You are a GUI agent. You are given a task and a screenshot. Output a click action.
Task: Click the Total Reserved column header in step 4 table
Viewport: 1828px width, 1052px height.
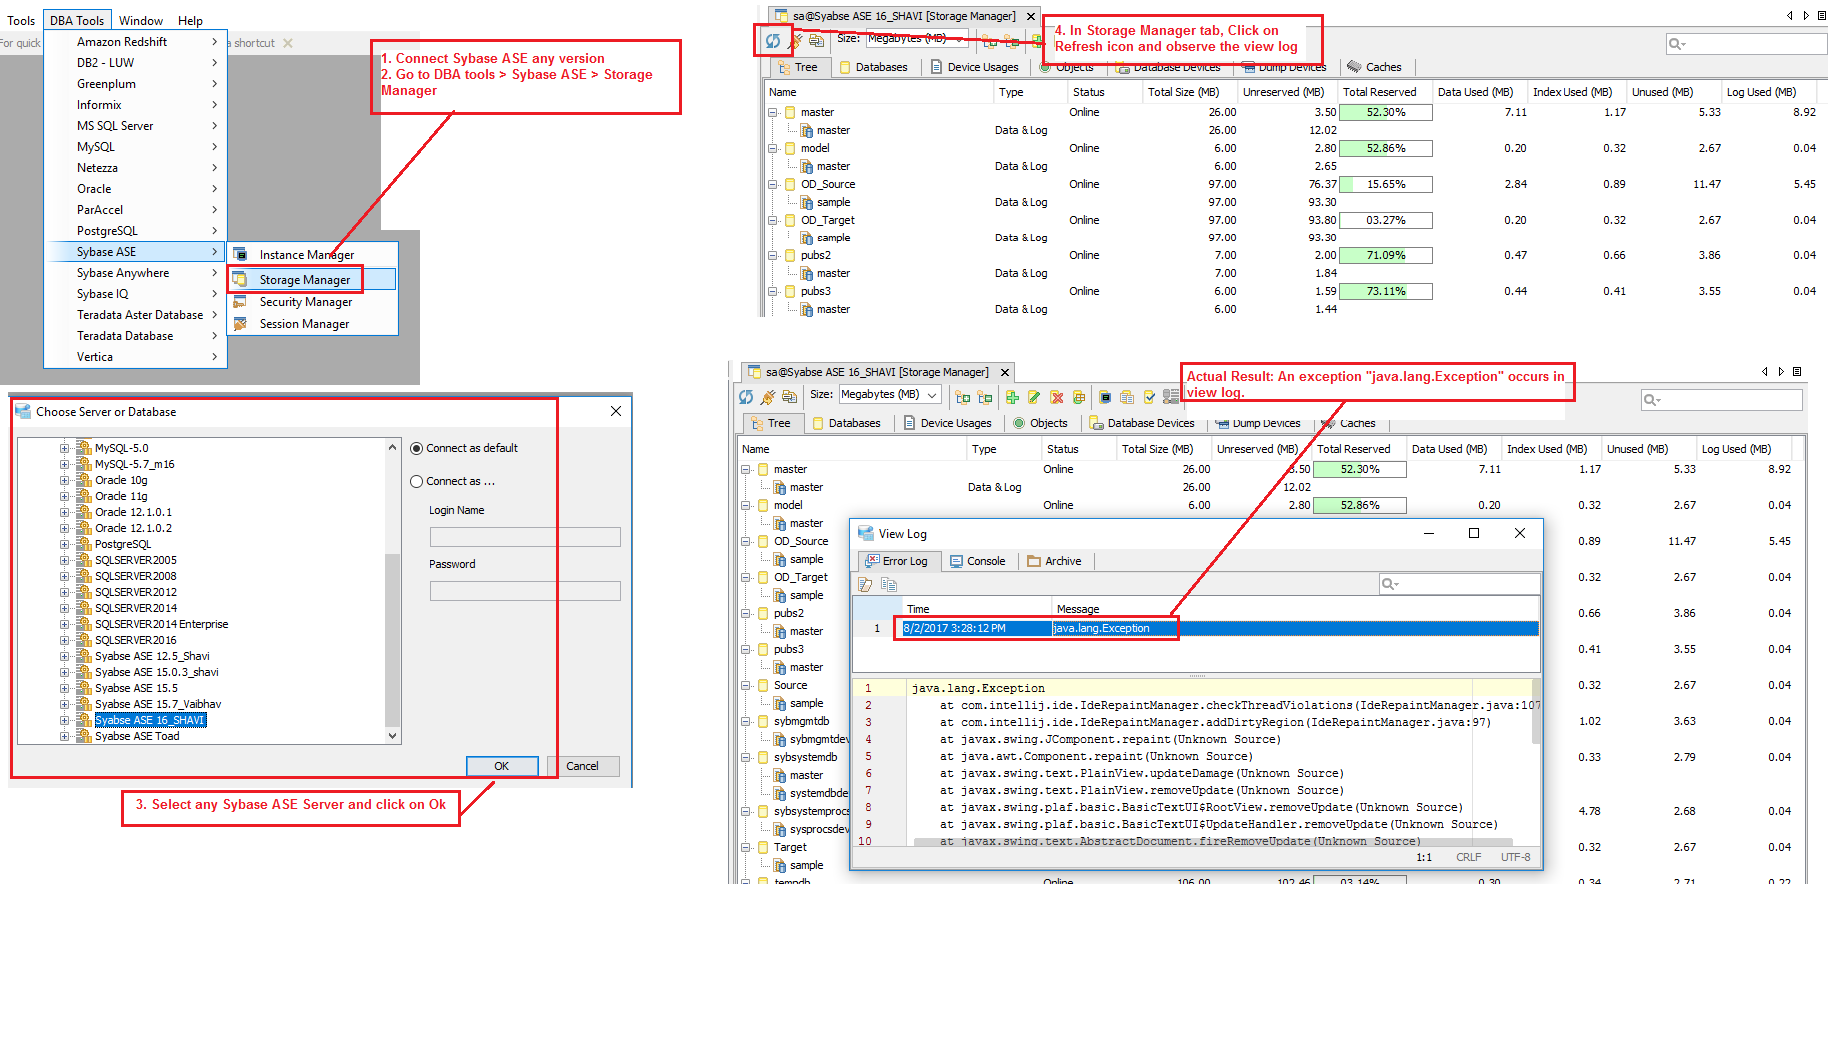pyautogui.click(x=1385, y=92)
